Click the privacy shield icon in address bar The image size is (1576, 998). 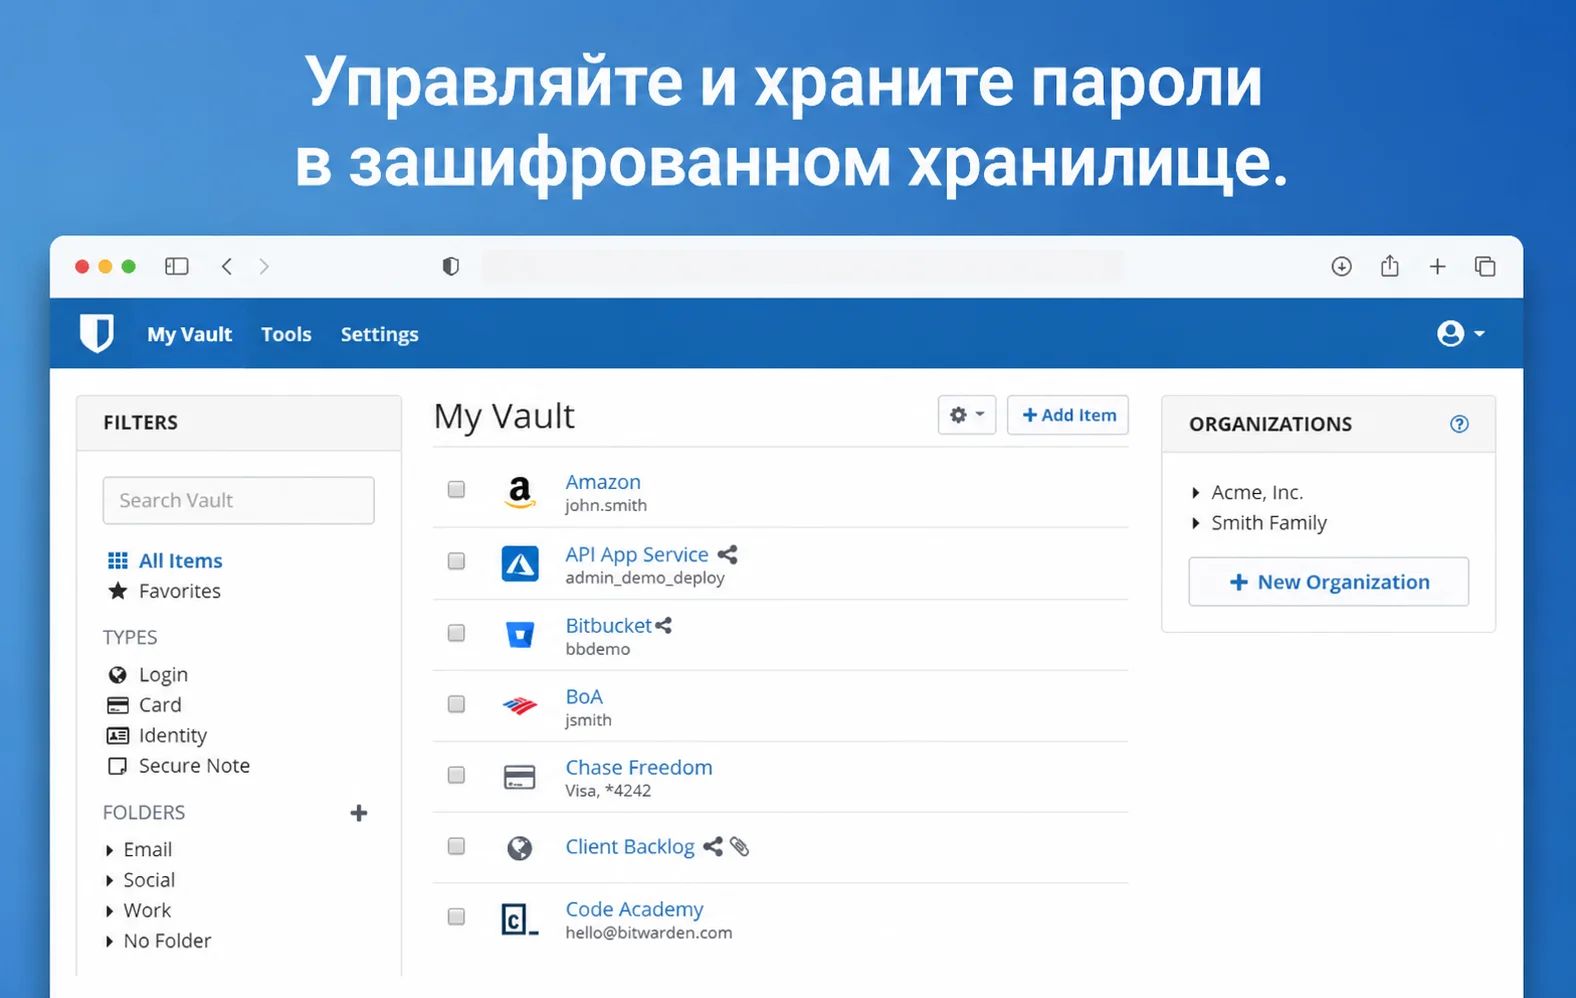(x=451, y=266)
